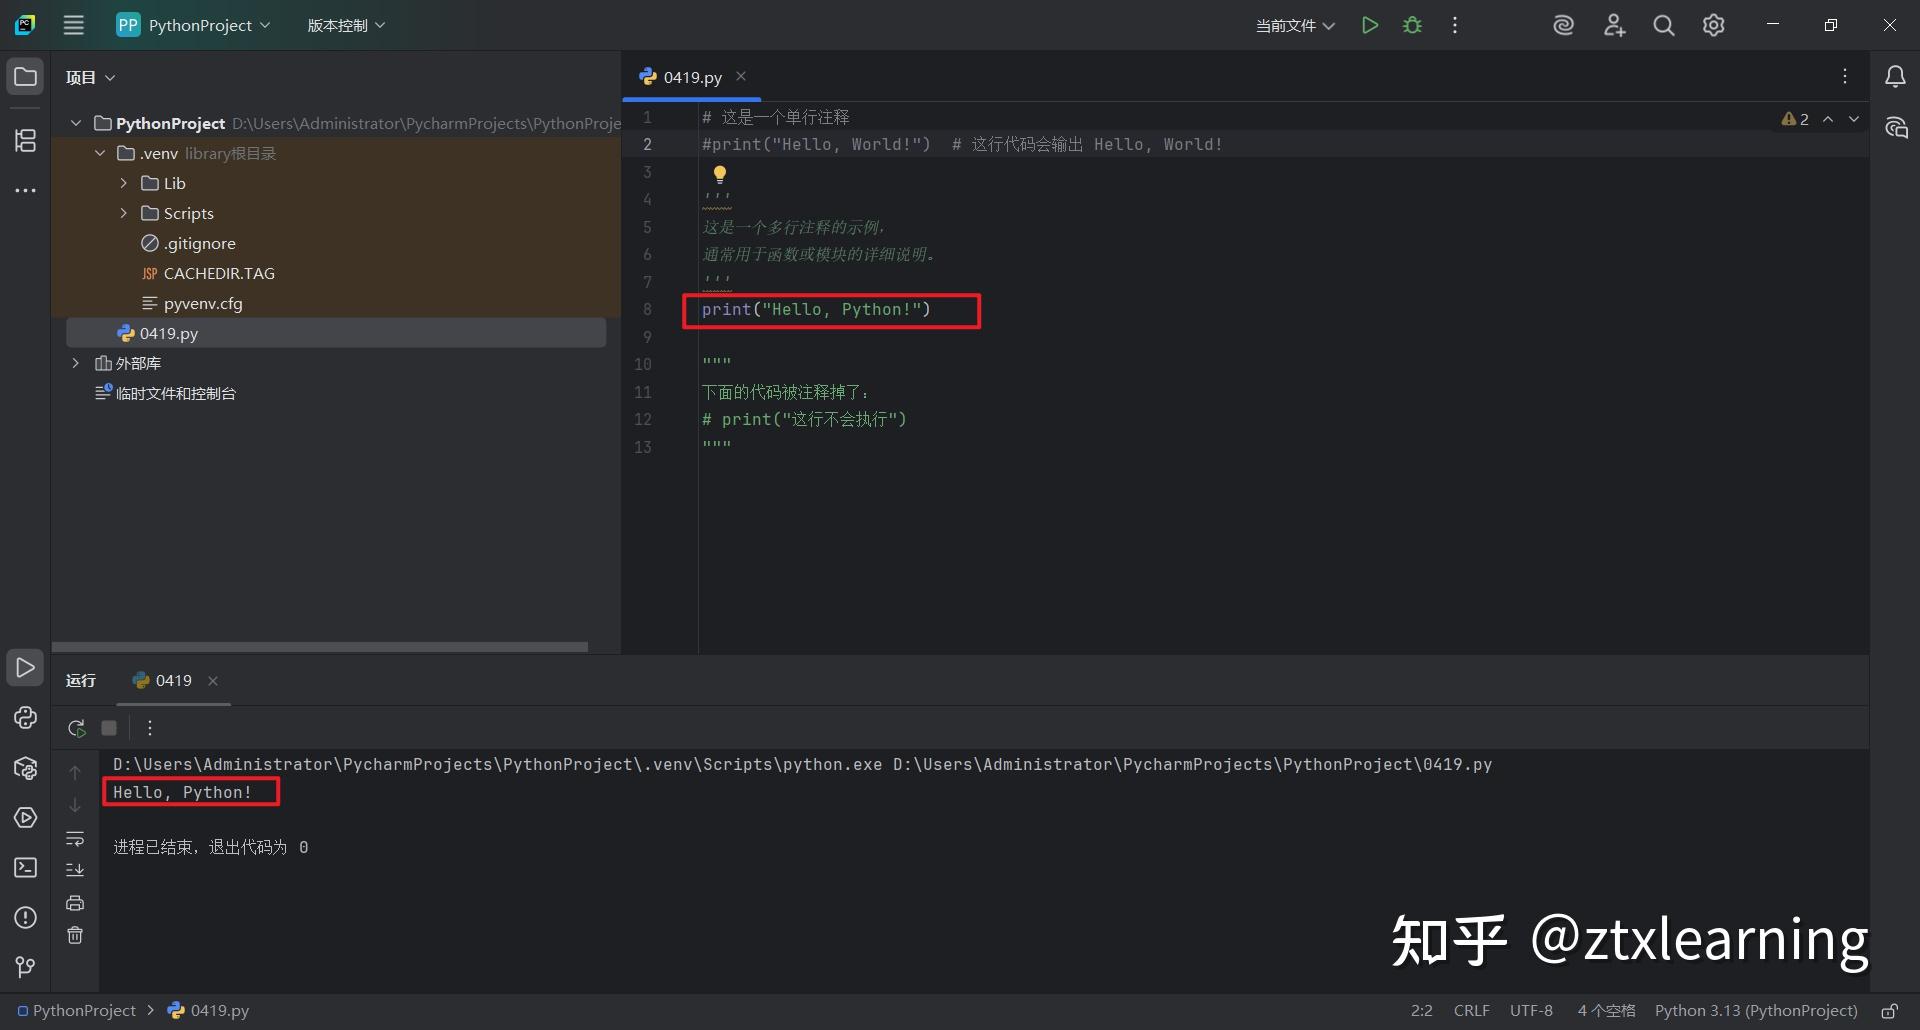Clear console output with trash icon
Viewport: 1920px width, 1030px height.
coord(75,935)
